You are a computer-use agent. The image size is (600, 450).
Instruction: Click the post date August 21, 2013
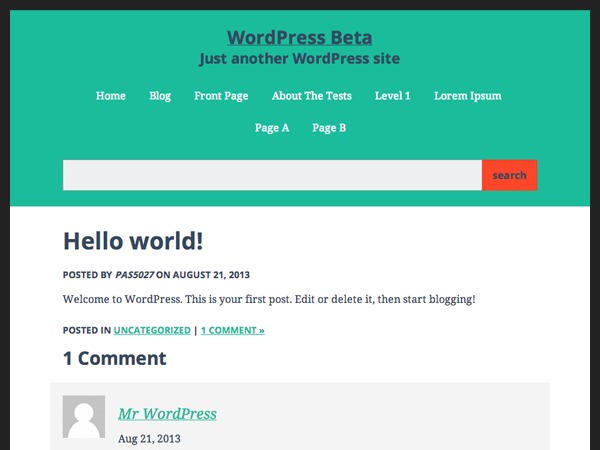pyautogui.click(x=211, y=275)
